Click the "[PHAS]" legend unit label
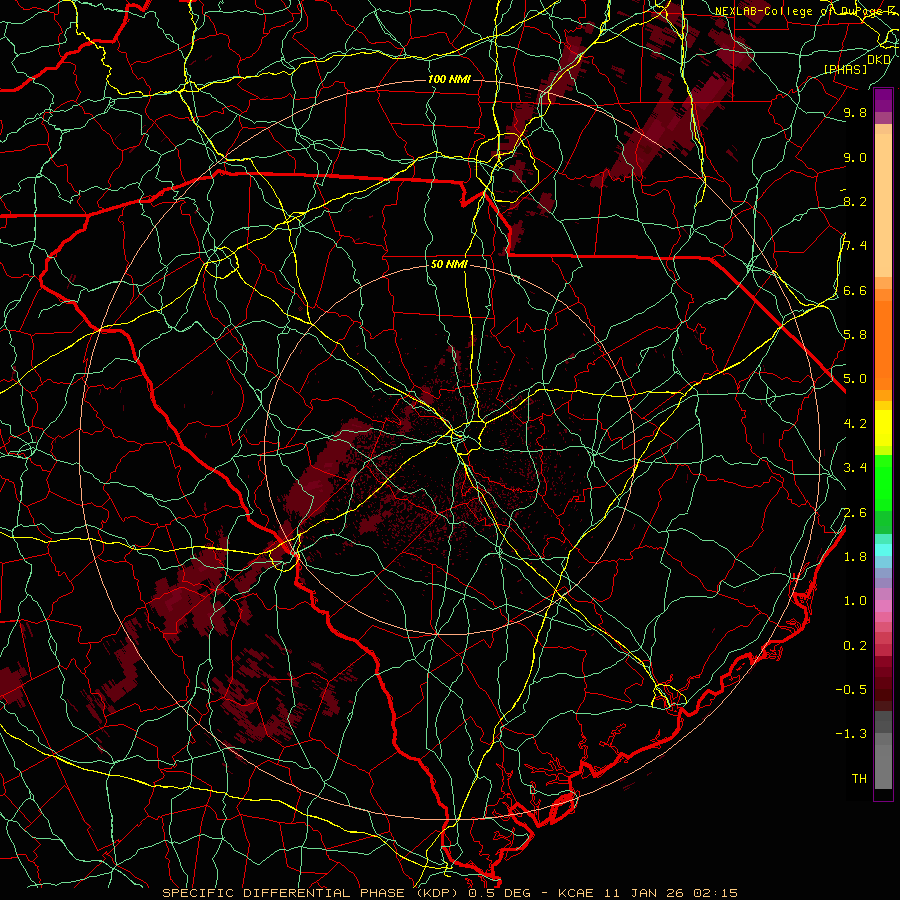The image size is (900, 900). (x=845, y=69)
